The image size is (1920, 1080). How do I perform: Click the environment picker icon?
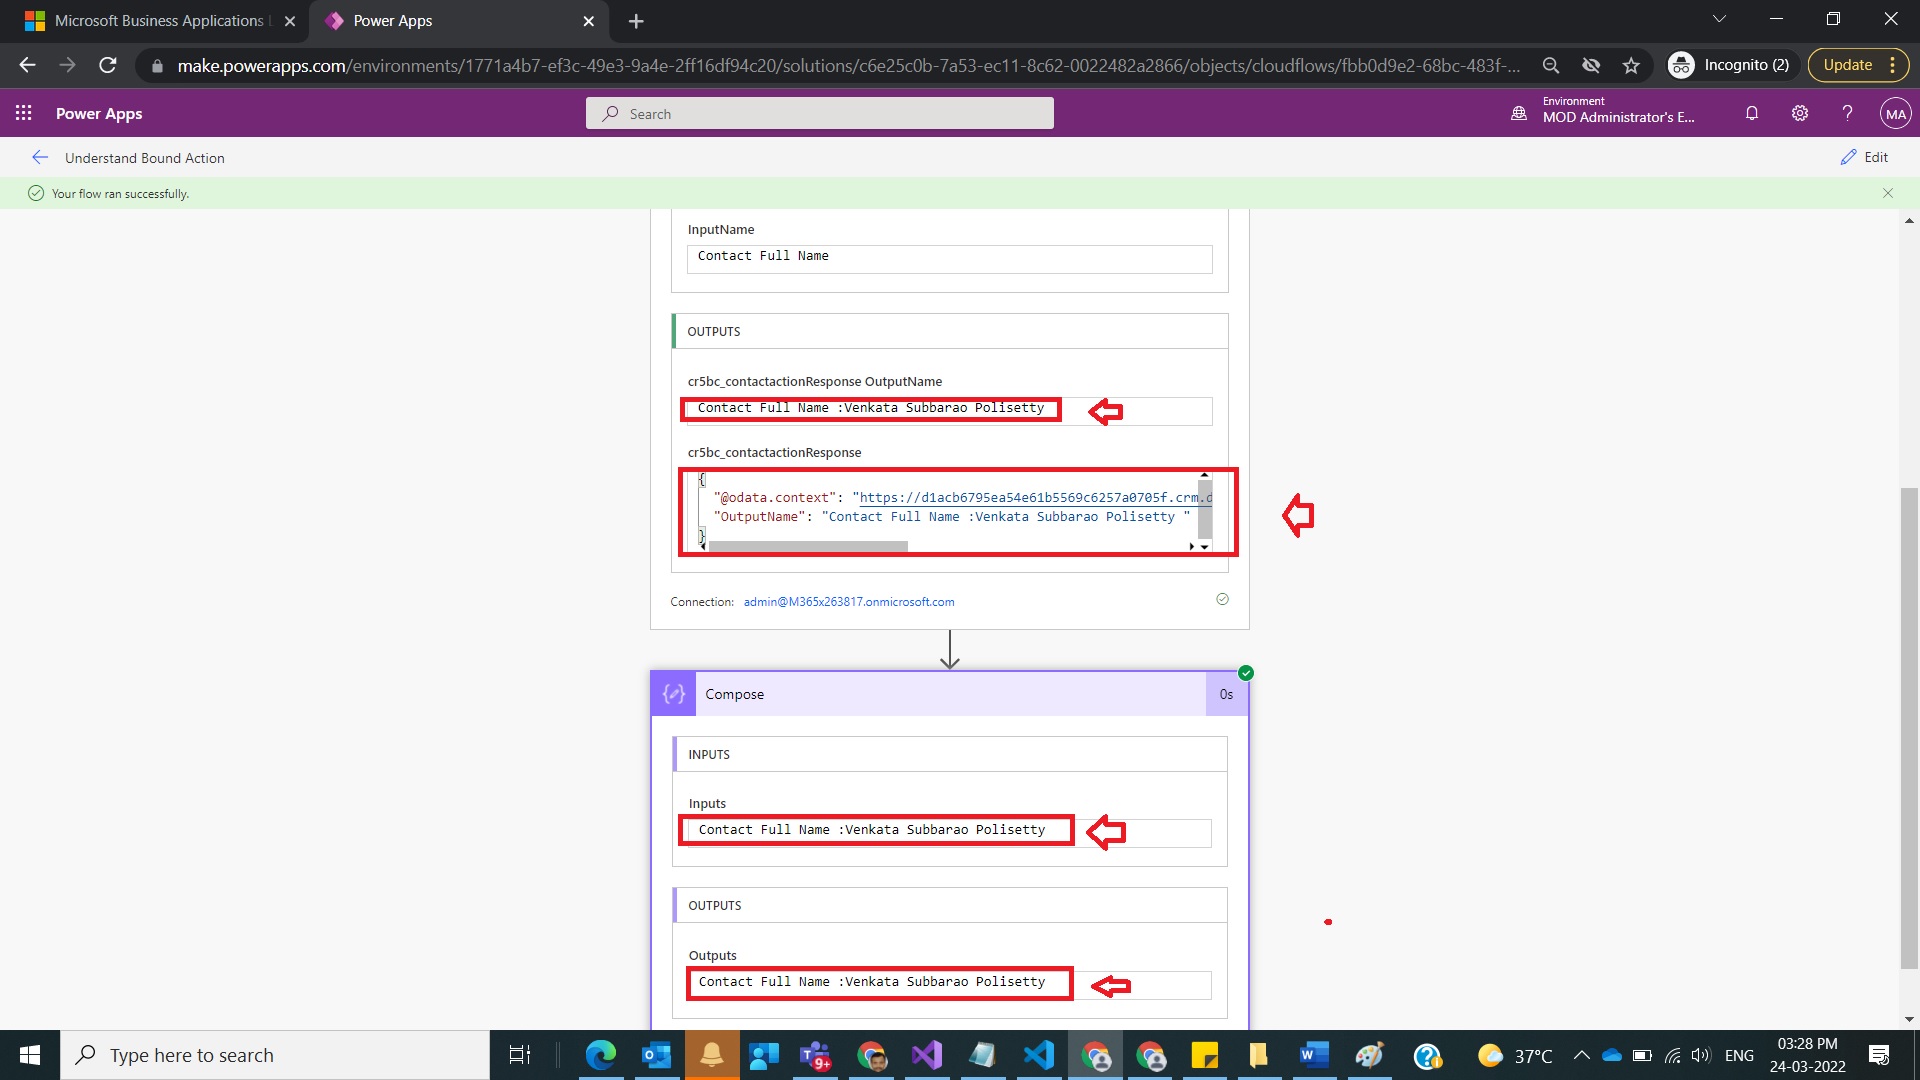click(1519, 113)
